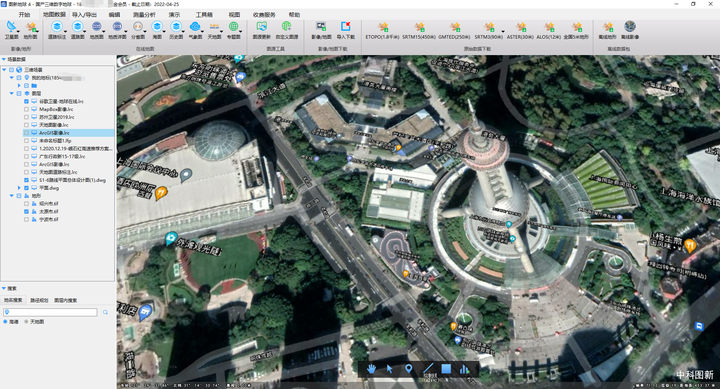Click the 海图 map icon

pyautogui.click(x=157, y=27)
